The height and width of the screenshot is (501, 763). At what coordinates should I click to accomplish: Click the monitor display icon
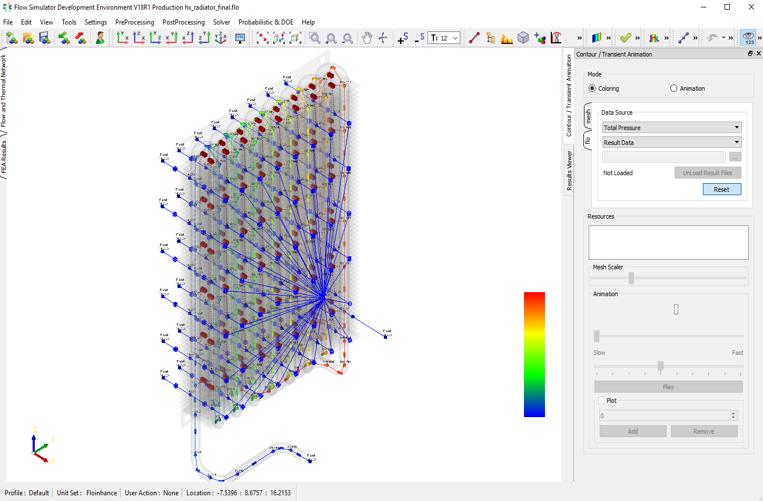(x=240, y=38)
